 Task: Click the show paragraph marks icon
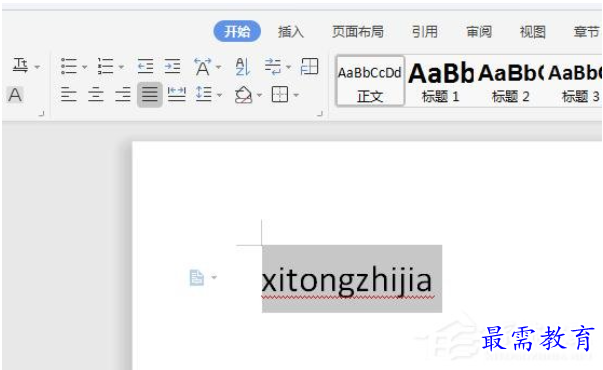pyautogui.click(x=273, y=67)
